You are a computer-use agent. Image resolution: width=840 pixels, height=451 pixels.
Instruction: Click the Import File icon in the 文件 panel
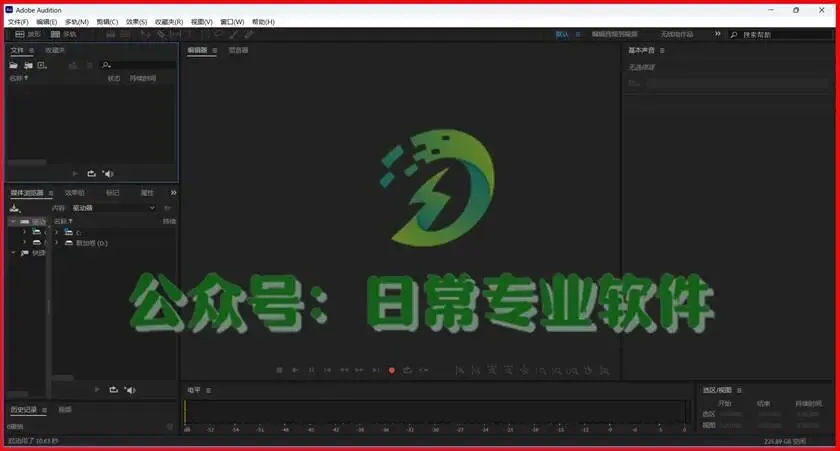click(28, 65)
